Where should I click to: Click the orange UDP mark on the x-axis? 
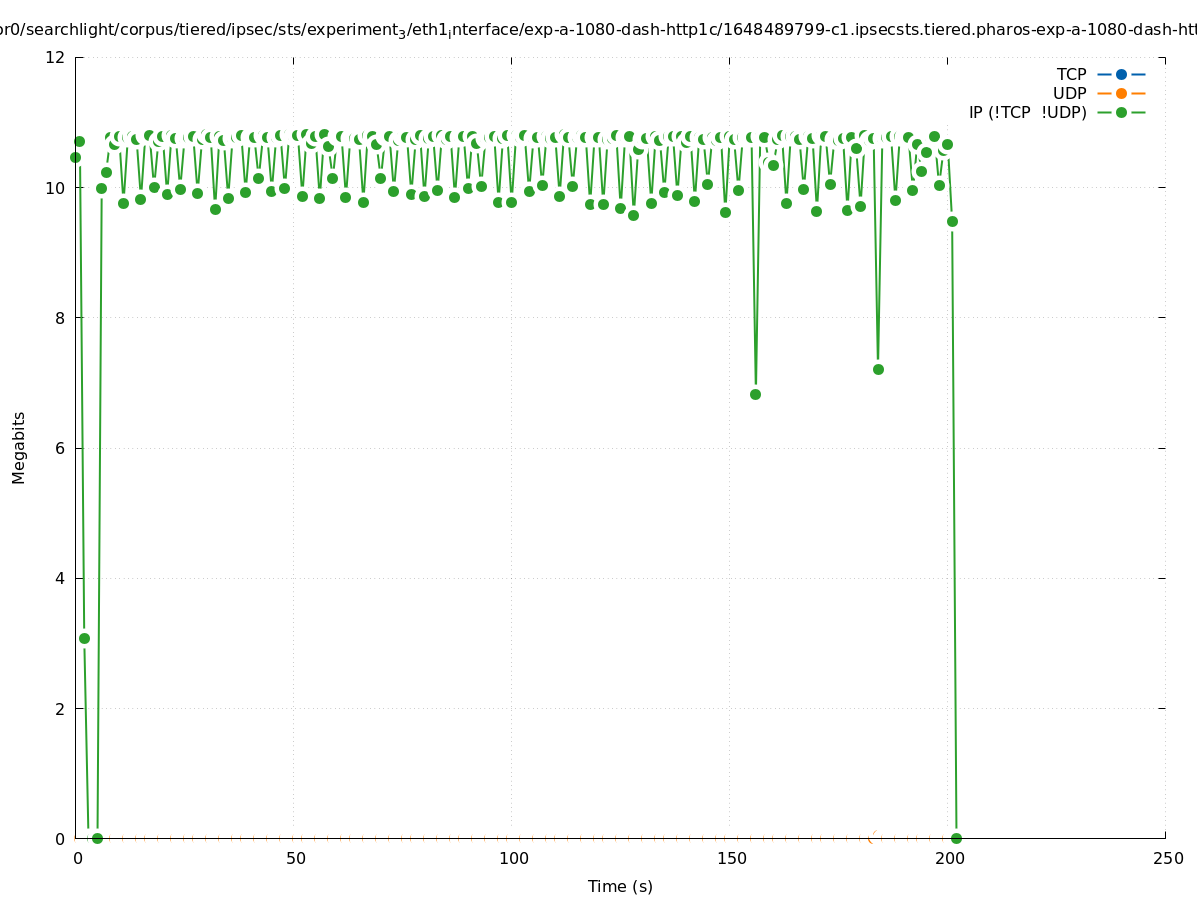(871, 837)
